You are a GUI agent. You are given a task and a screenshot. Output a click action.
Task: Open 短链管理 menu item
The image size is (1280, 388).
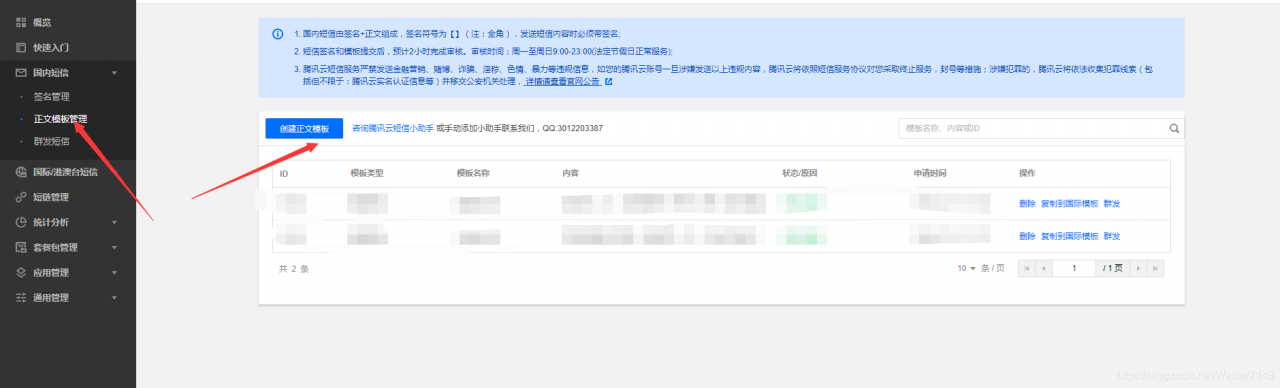tap(50, 197)
